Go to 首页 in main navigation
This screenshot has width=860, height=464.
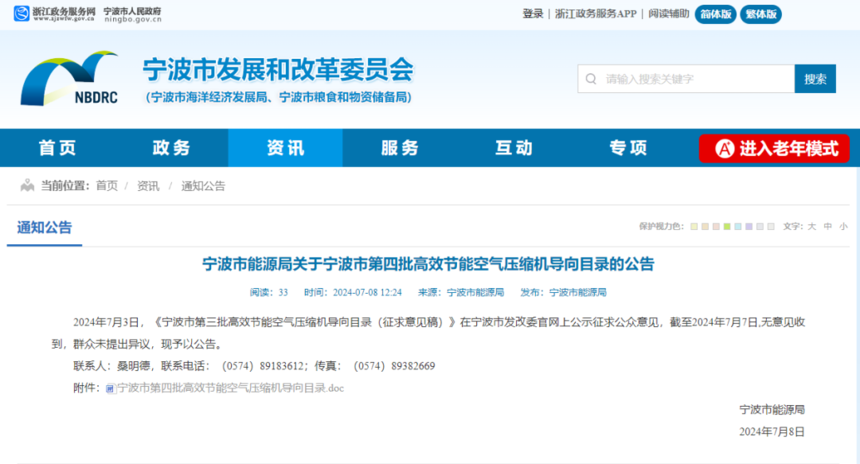(57, 148)
